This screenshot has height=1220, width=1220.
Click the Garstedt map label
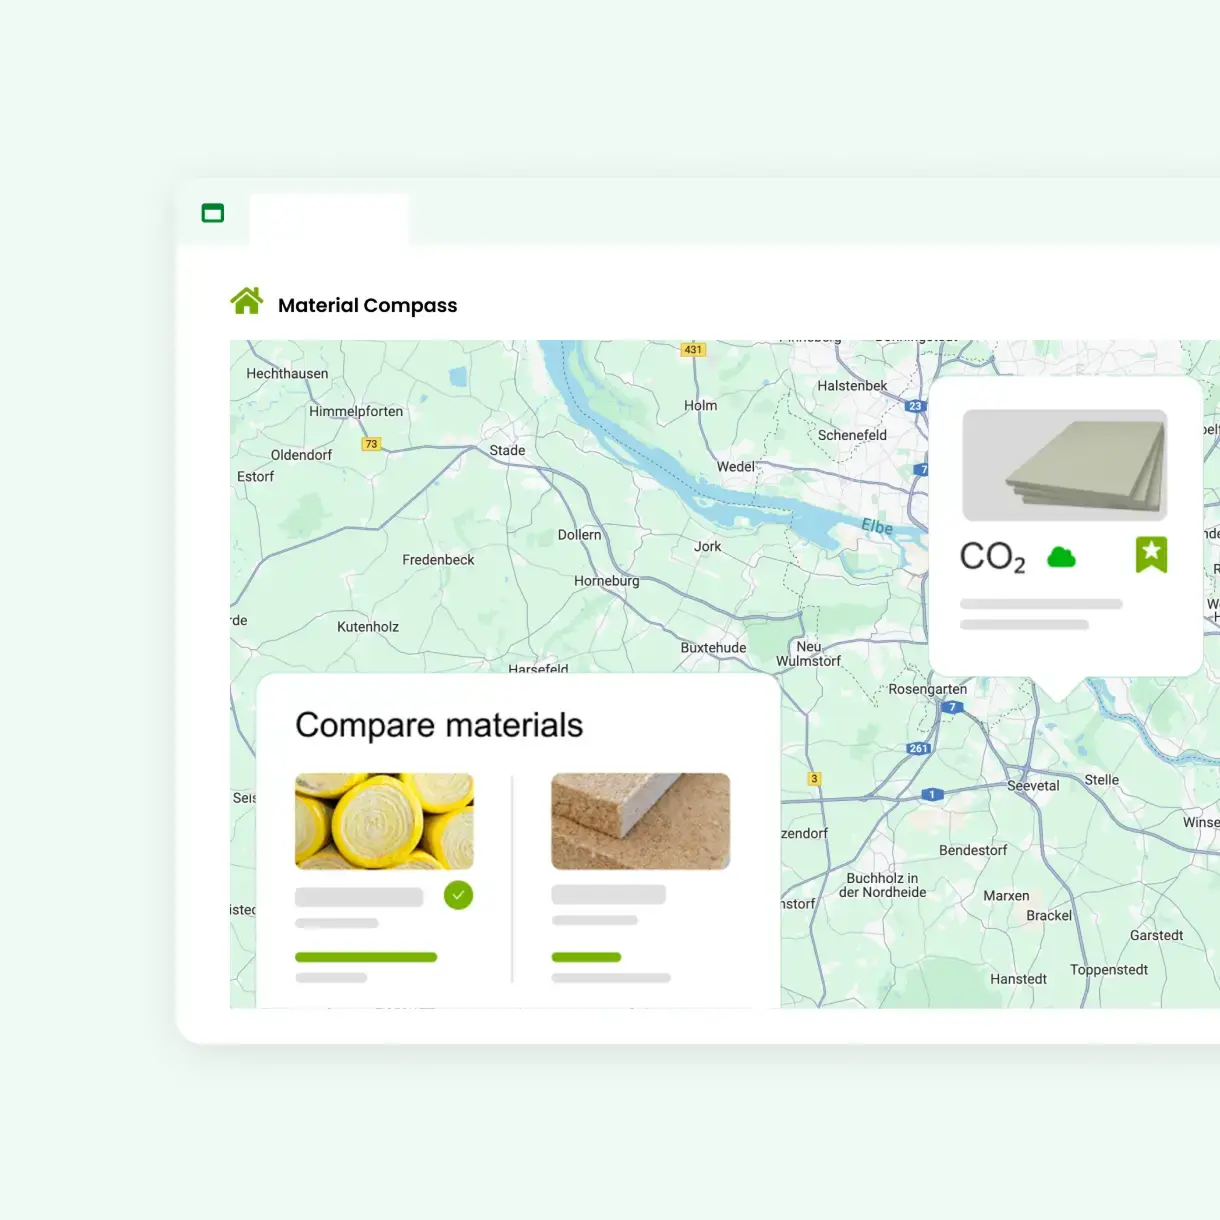pos(1156,935)
